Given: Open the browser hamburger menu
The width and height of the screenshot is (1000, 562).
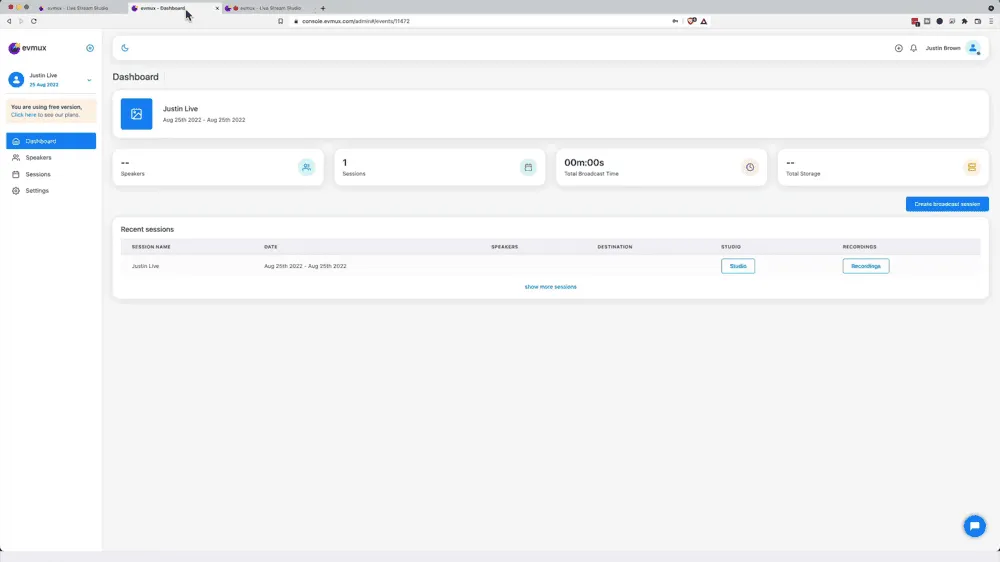Looking at the screenshot, I should [x=991, y=21].
